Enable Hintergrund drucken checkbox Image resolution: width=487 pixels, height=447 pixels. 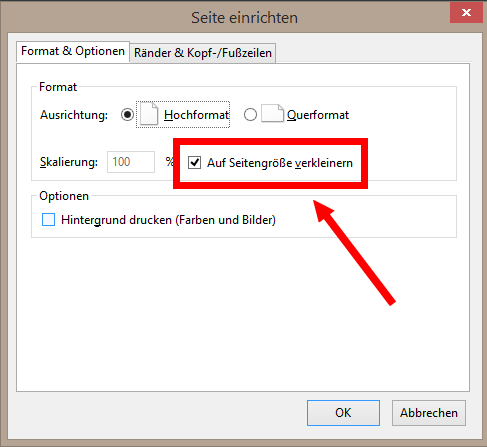click(x=48, y=220)
